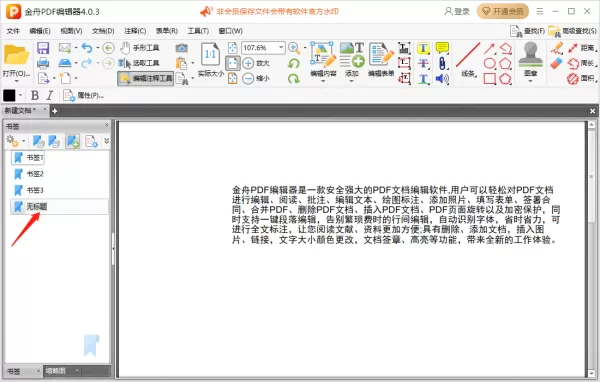Click the Add New Bookmark icon
The width and height of the screenshot is (600, 382).
[73, 141]
